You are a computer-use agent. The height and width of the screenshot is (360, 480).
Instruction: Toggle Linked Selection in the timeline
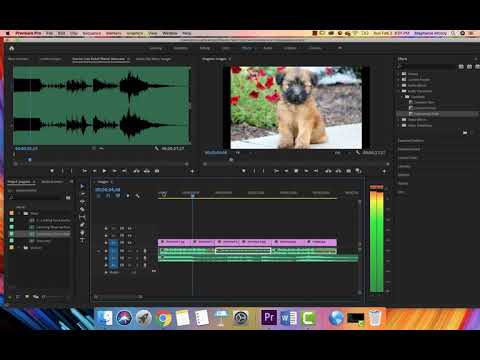(118, 196)
